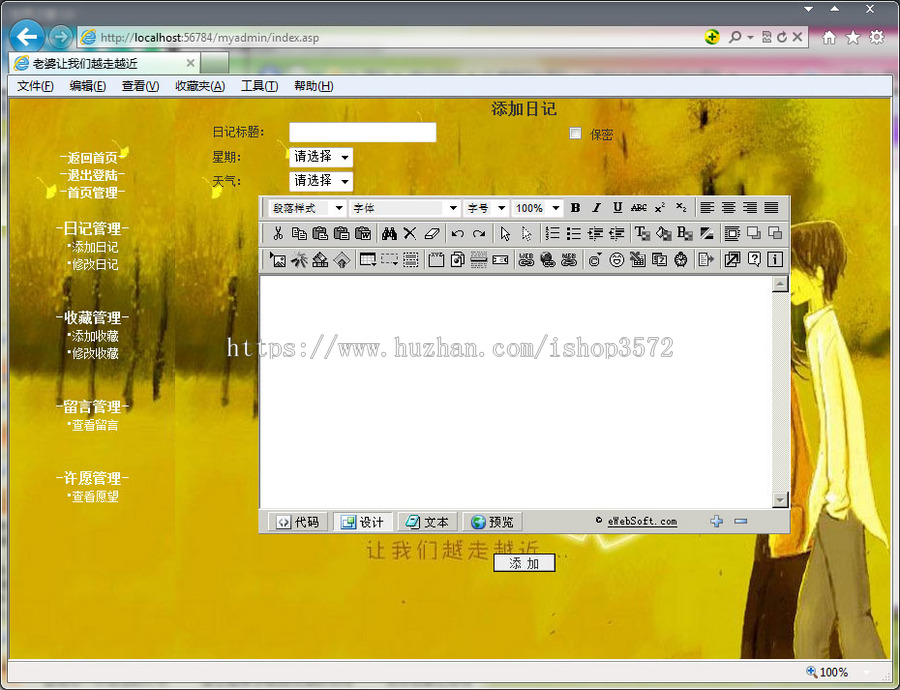Click the minus to shrink editor height

pyautogui.click(x=740, y=521)
